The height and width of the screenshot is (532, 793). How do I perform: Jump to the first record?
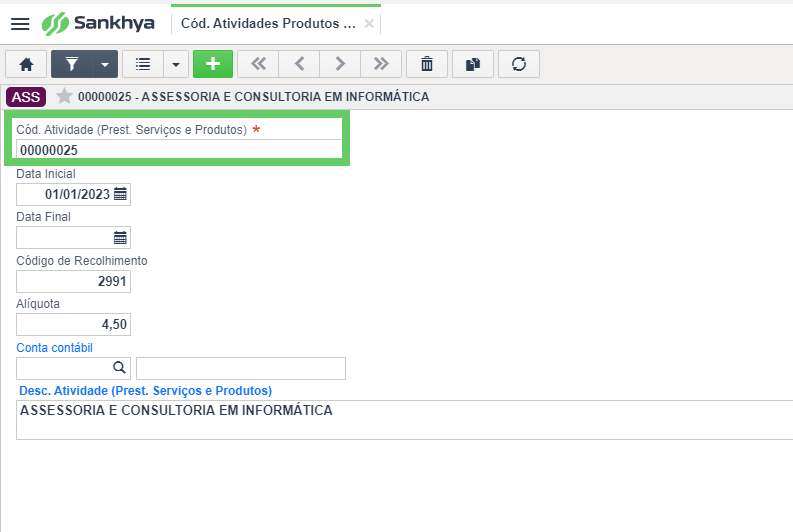pyautogui.click(x=258, y=64)
